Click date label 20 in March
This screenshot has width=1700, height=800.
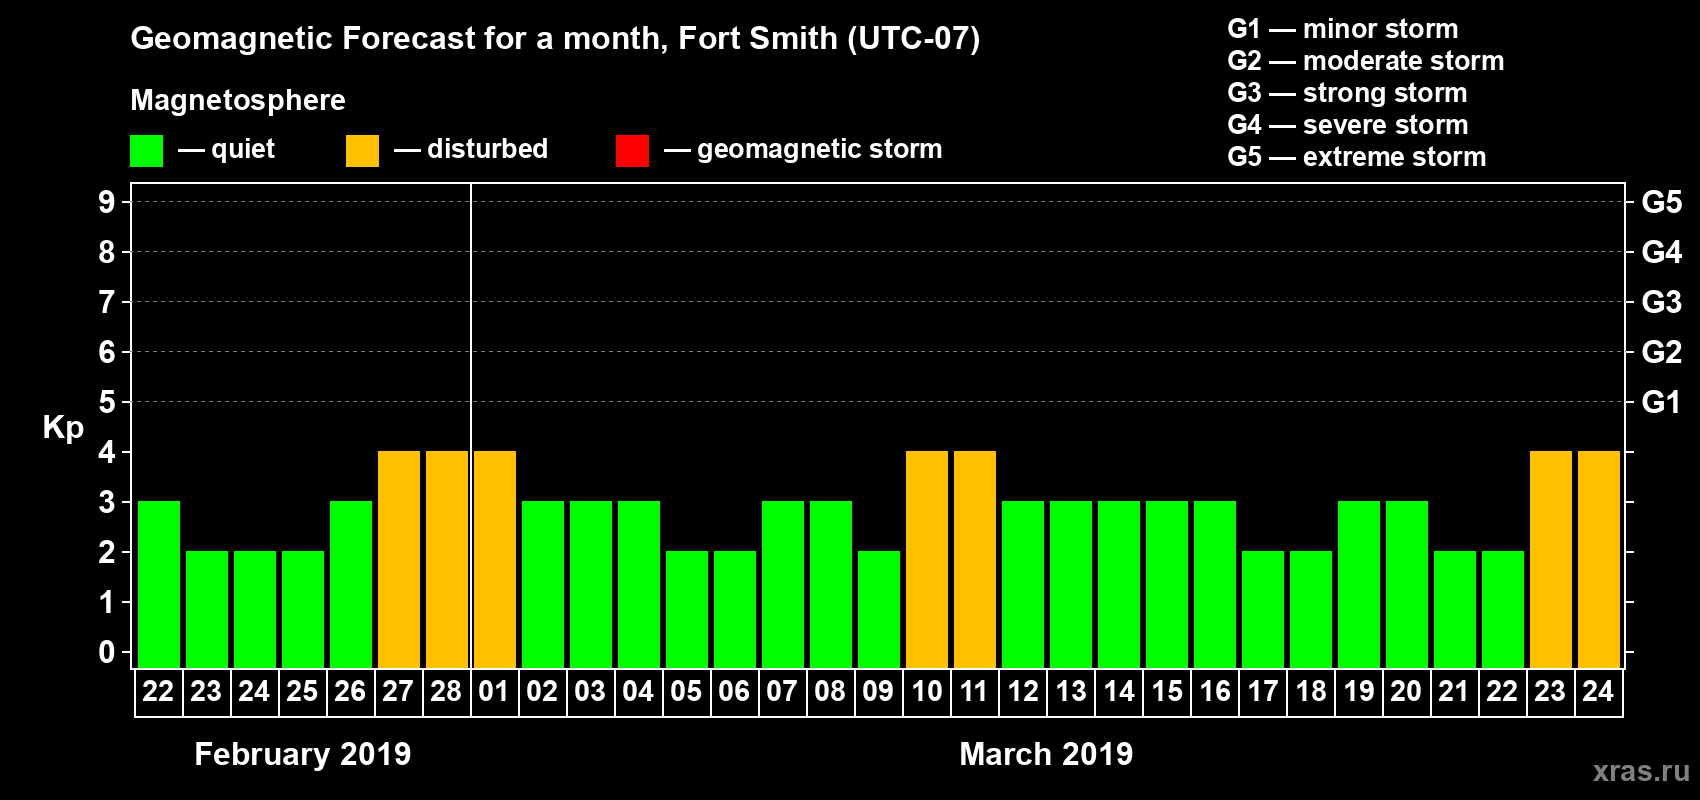point(1406,692)
